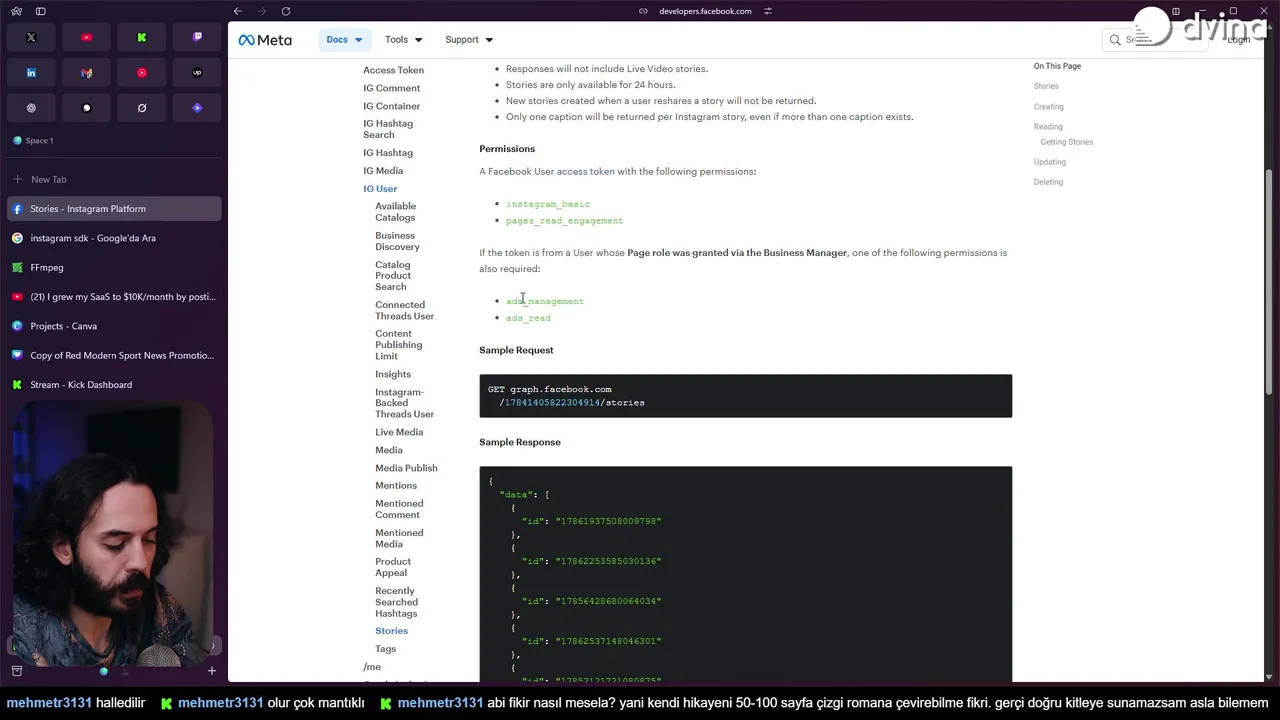
Task: Open Live Media in the sidebar
Action: [x=399, y=432]
